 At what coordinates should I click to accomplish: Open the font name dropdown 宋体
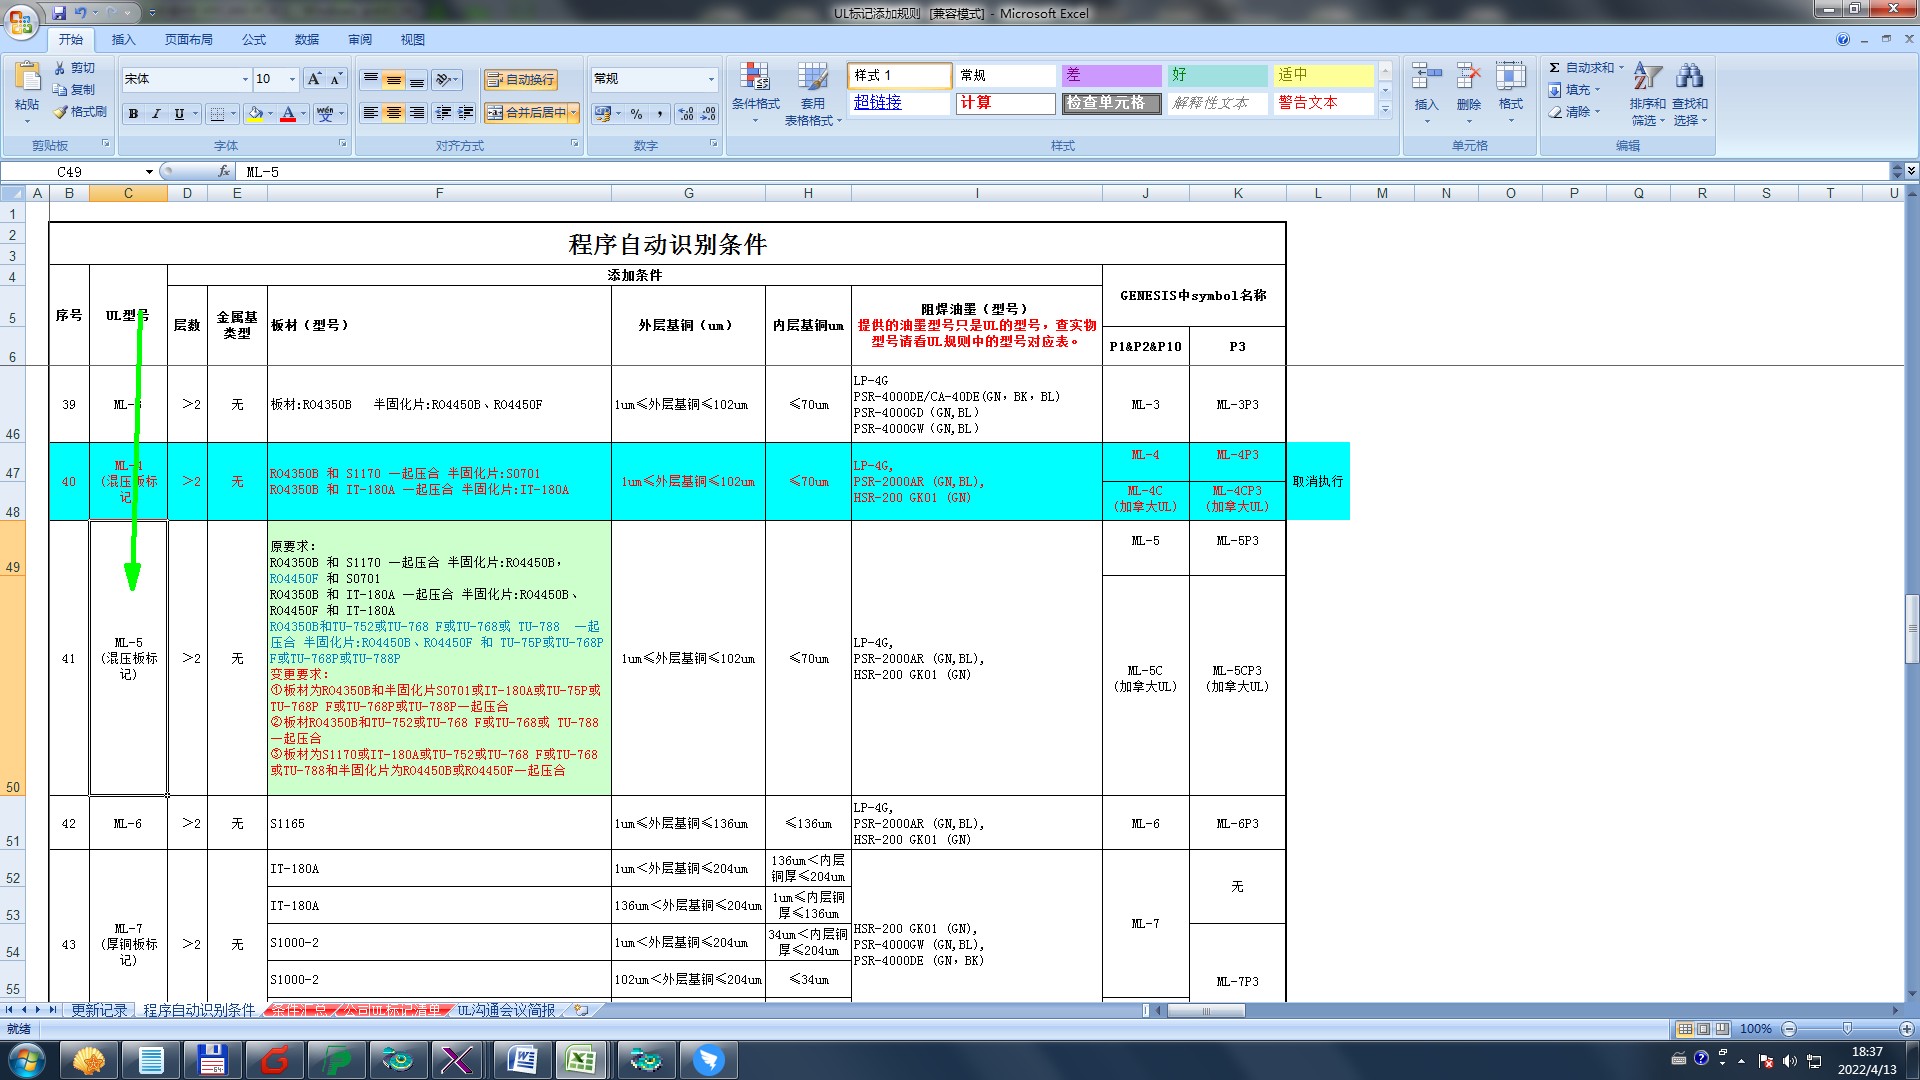[245, 79]
